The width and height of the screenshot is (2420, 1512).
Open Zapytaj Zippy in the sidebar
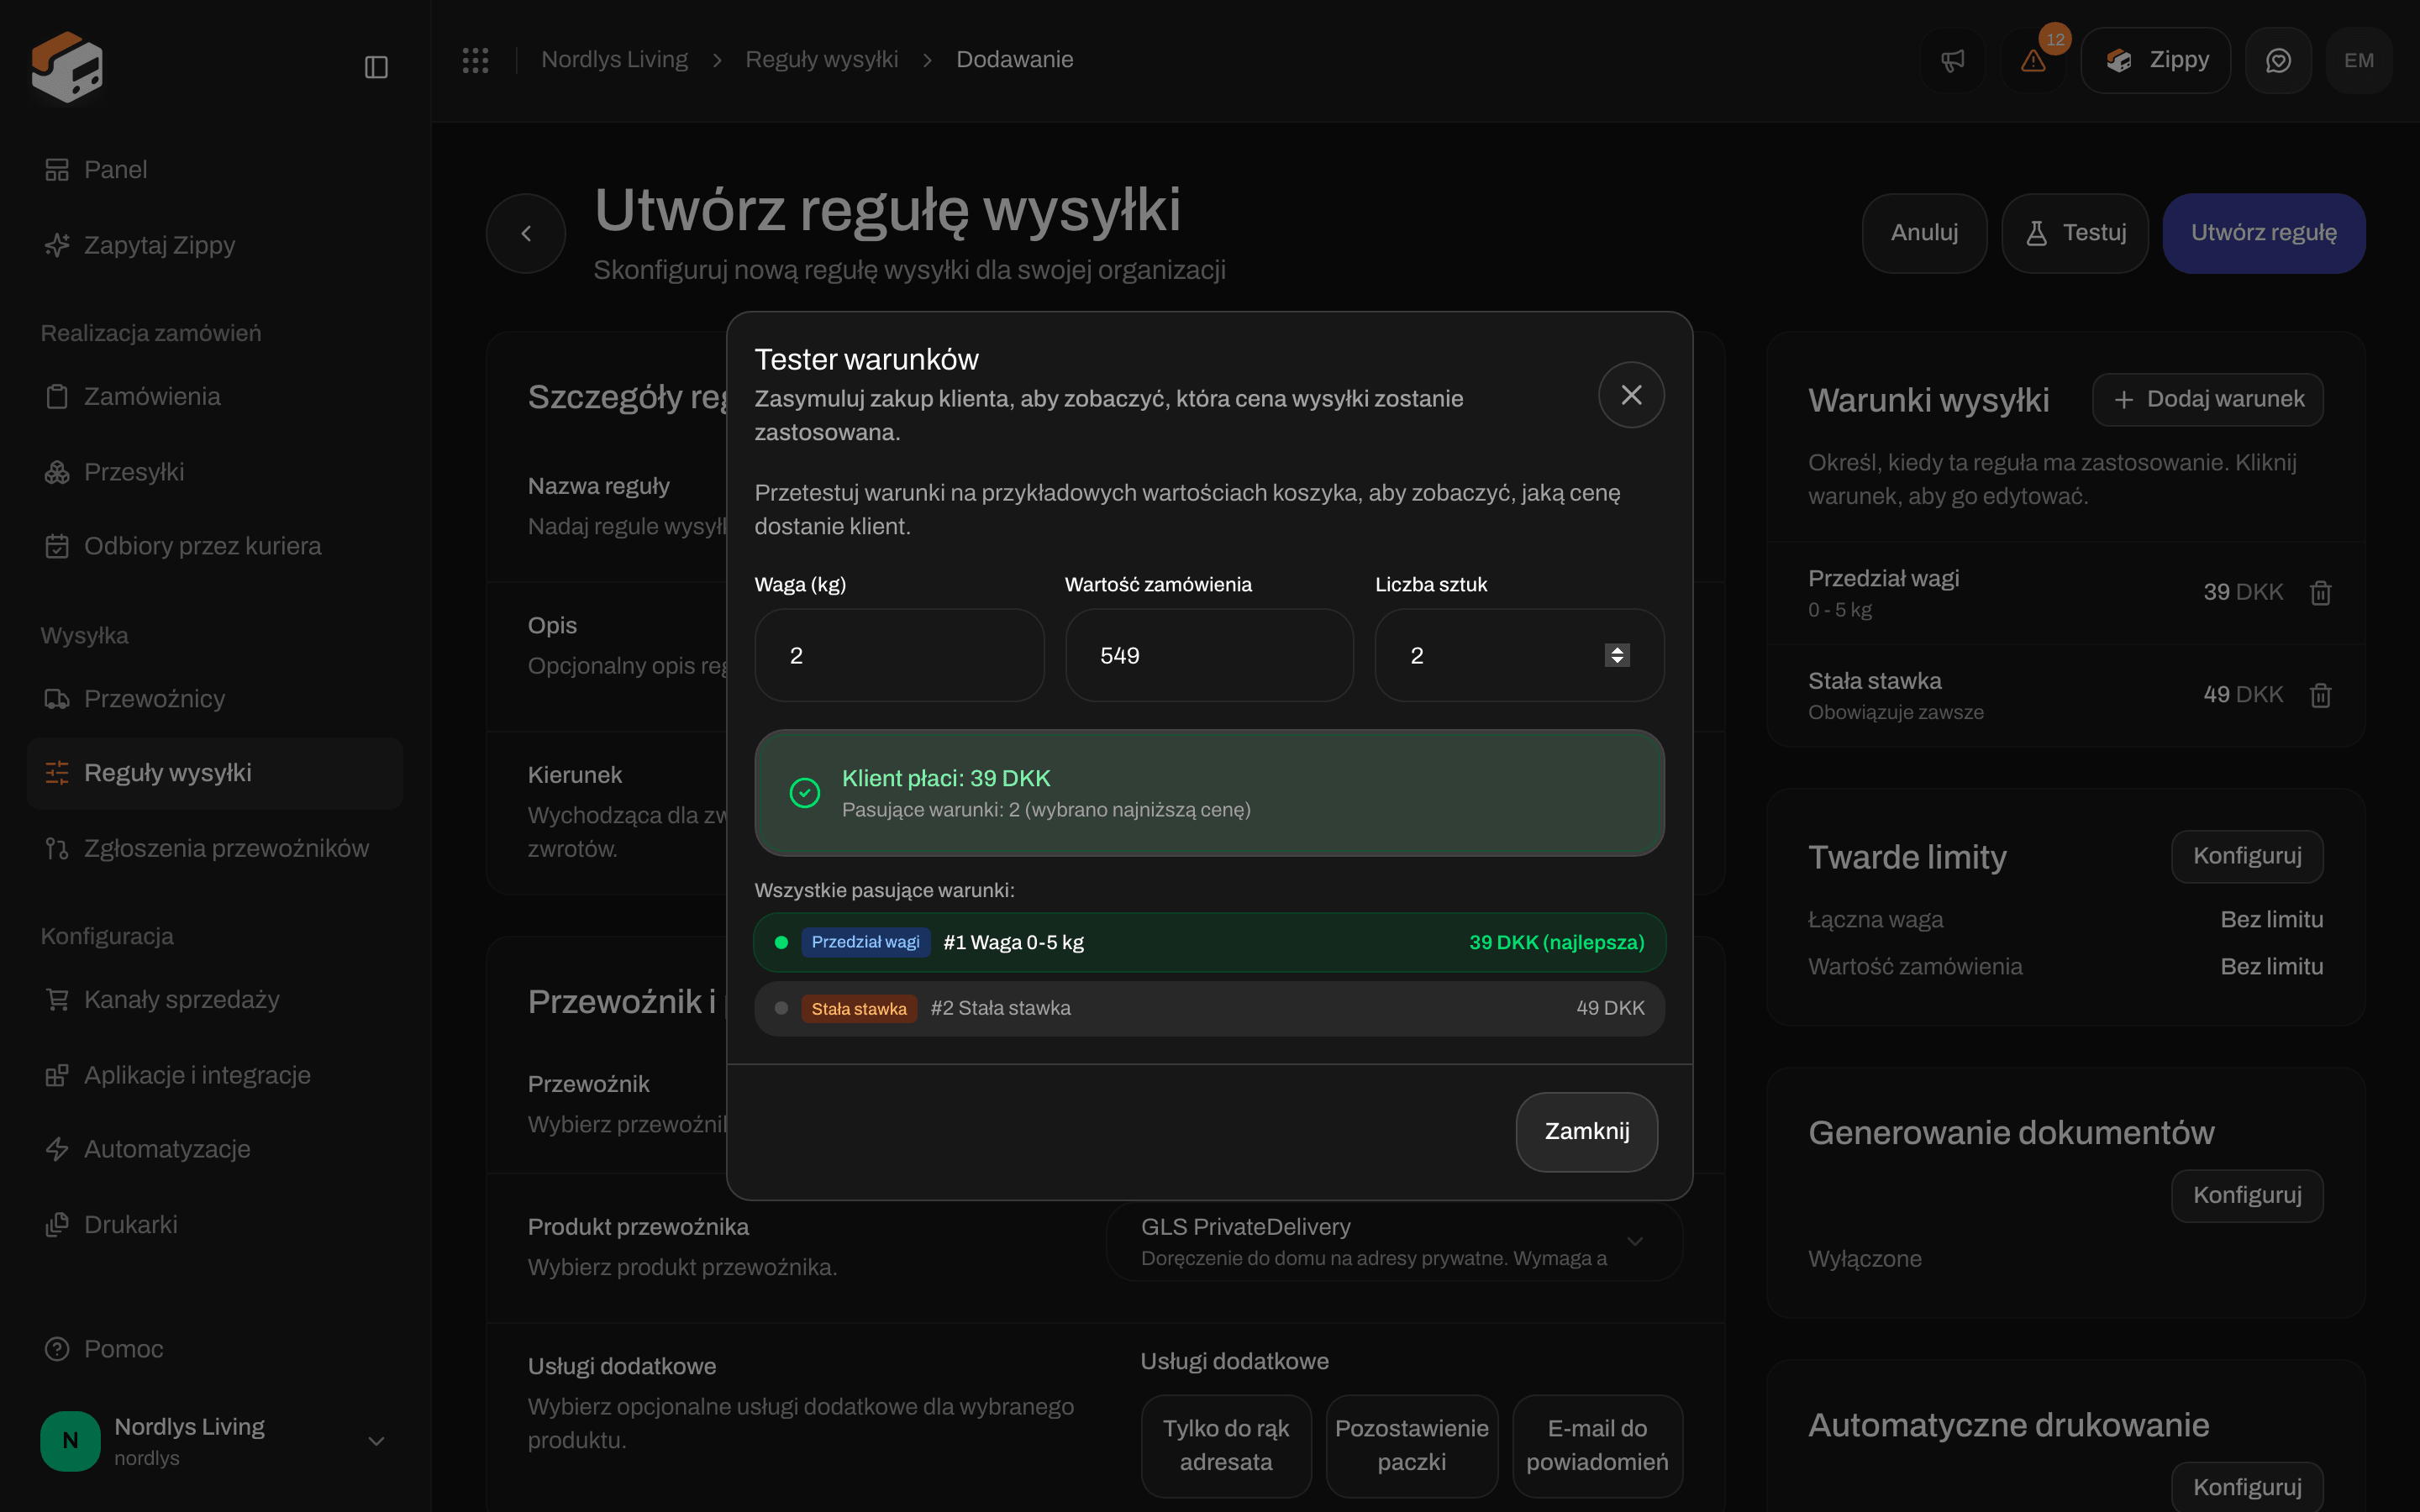pyautogui.click(x=215, y=245)
